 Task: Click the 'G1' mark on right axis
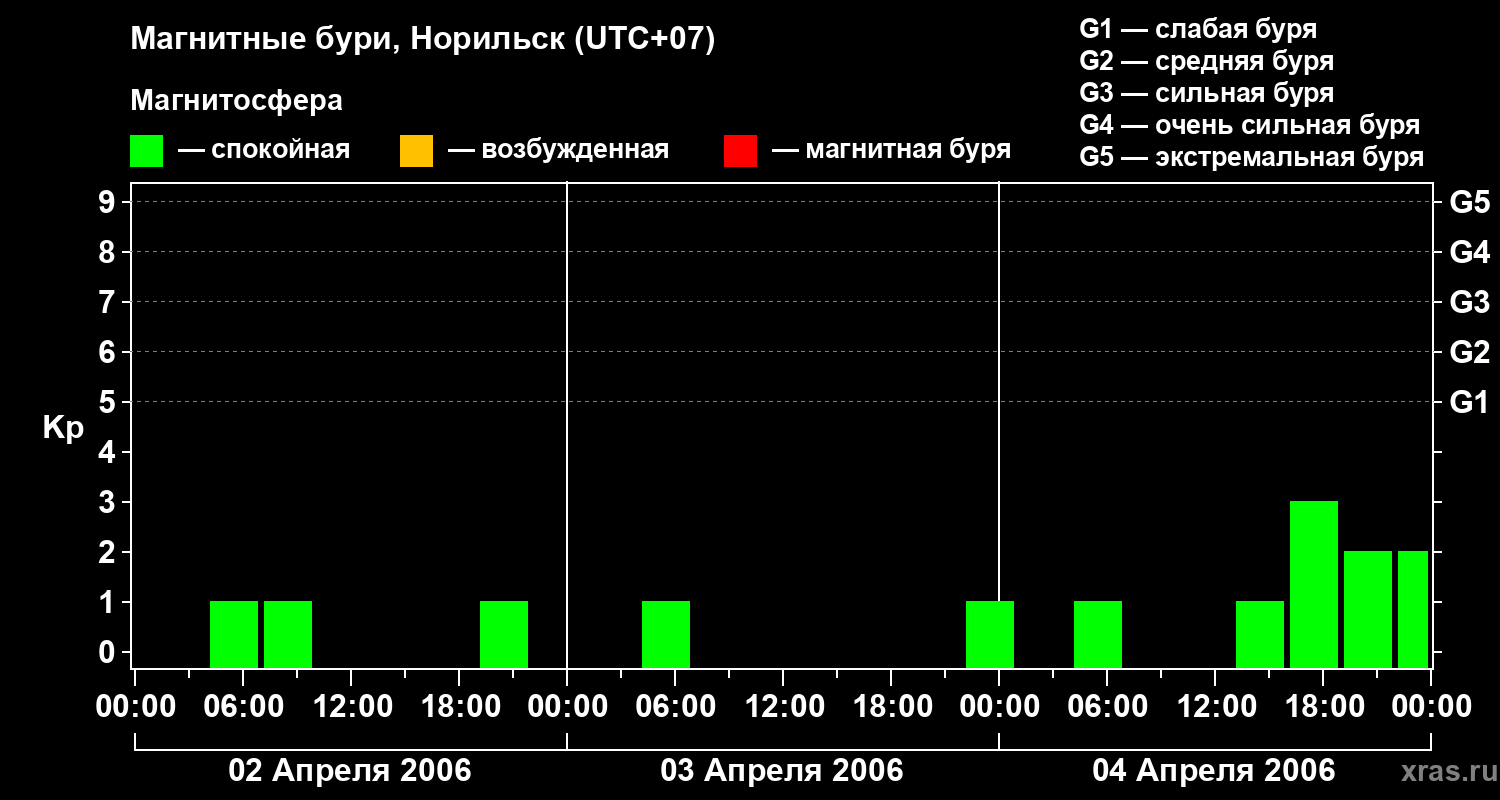click(x=1470, y=402)
